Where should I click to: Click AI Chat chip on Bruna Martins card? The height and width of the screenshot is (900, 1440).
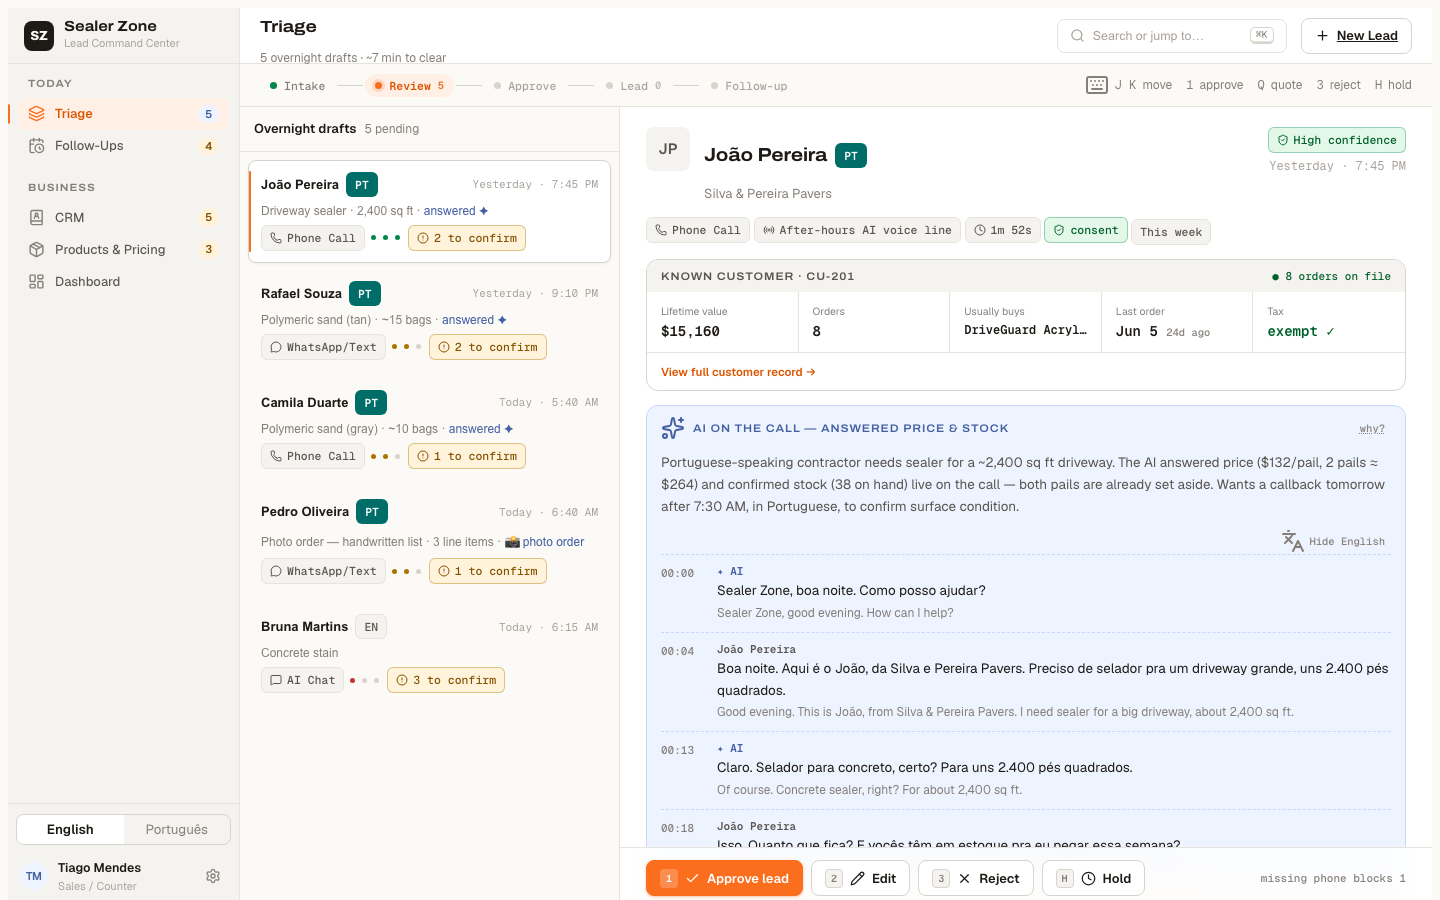coord(302,680)
